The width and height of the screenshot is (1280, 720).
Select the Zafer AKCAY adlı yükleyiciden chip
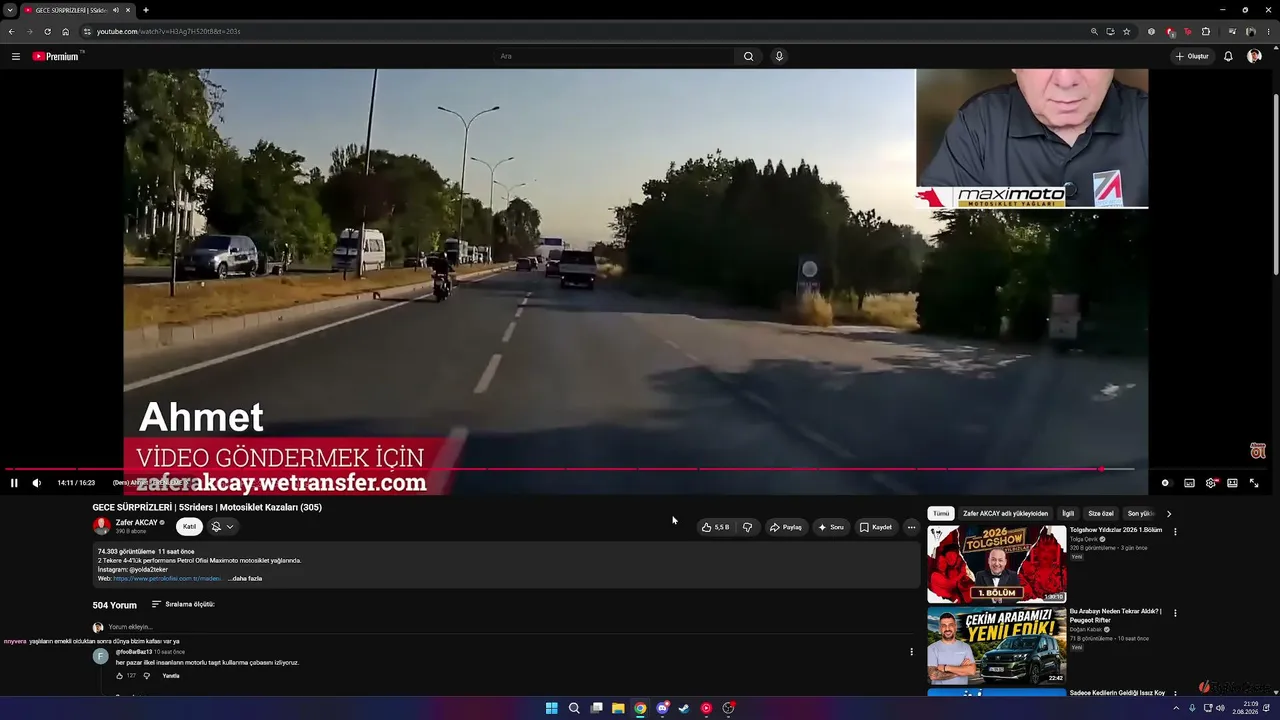point(1005,513)
